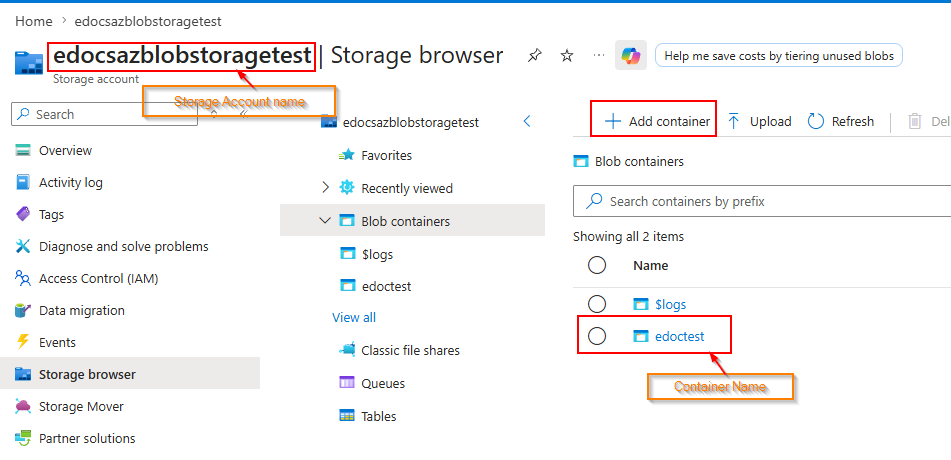Image resolution: width=951 pixels, height=460 pixels.
Task: Toggle the select-all circle beside Name
Action: [x=597, y=265]
